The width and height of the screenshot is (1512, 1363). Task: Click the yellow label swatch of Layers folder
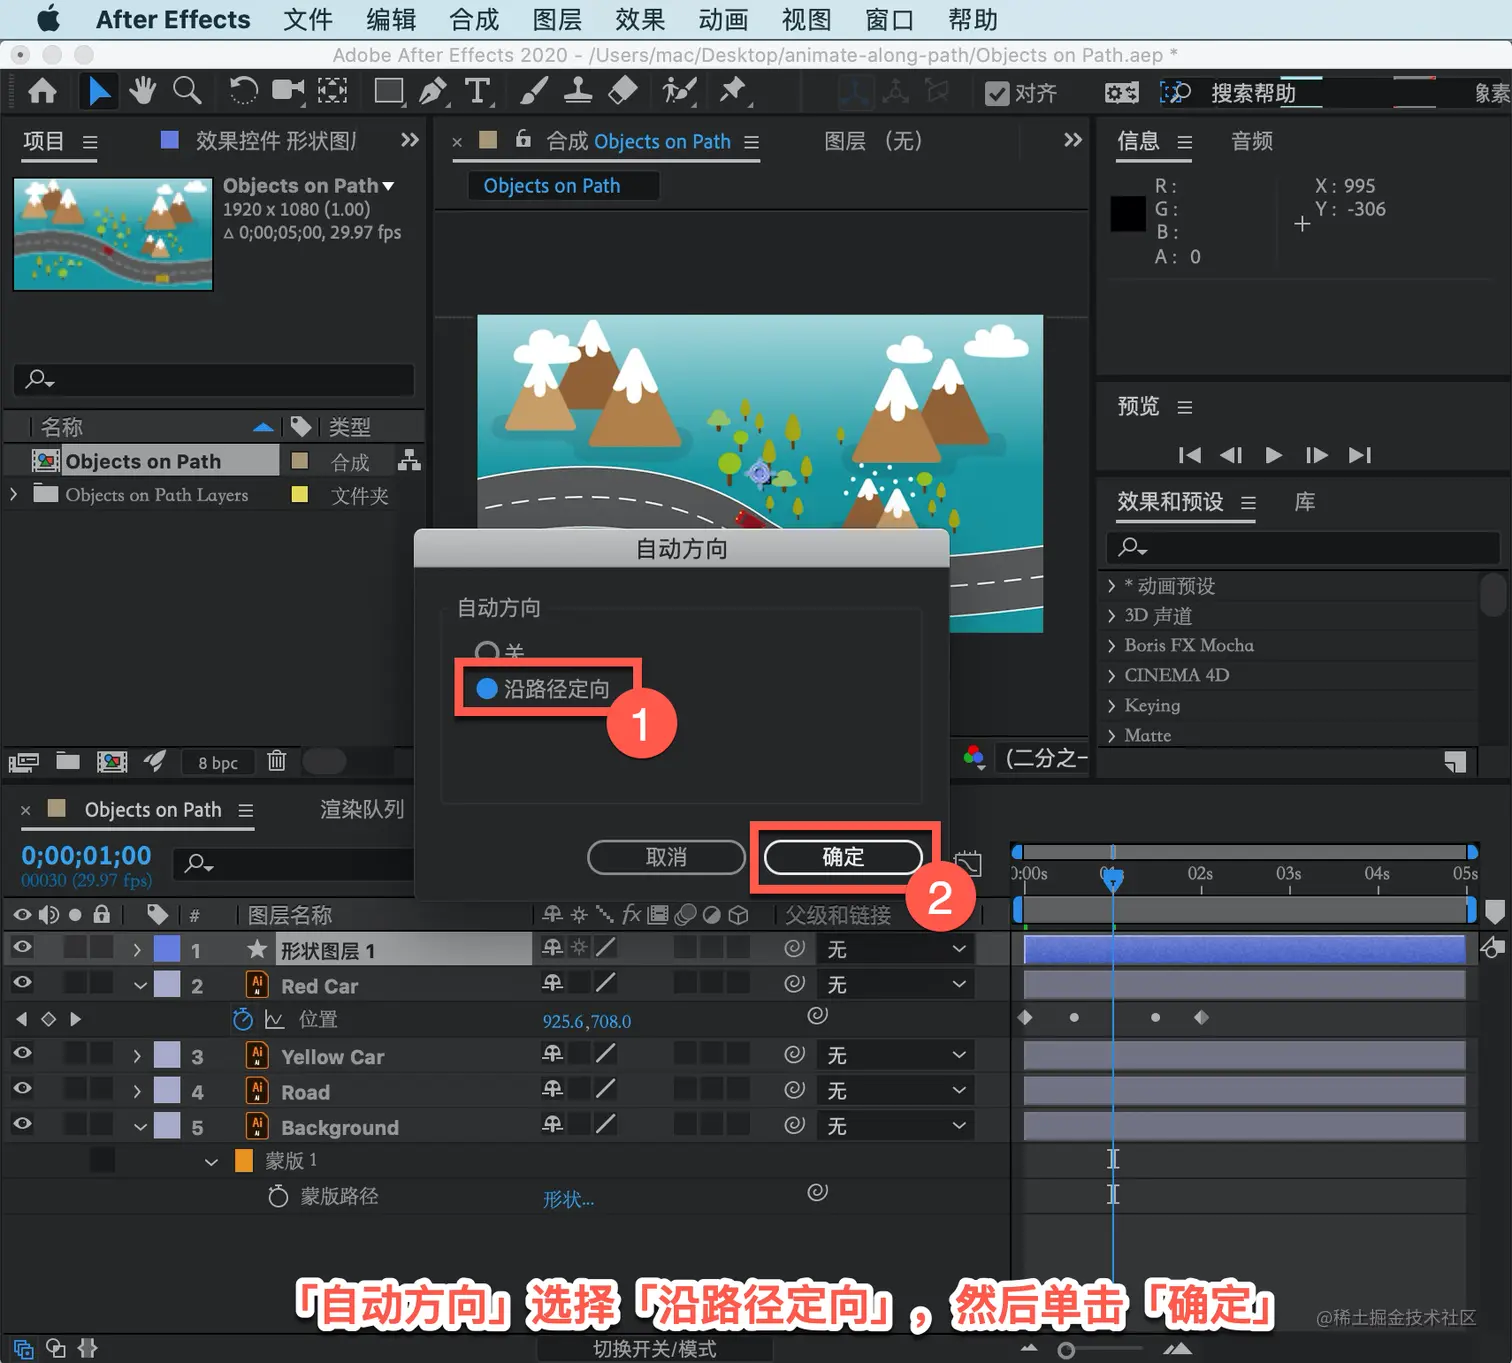[x=299, y=494]
